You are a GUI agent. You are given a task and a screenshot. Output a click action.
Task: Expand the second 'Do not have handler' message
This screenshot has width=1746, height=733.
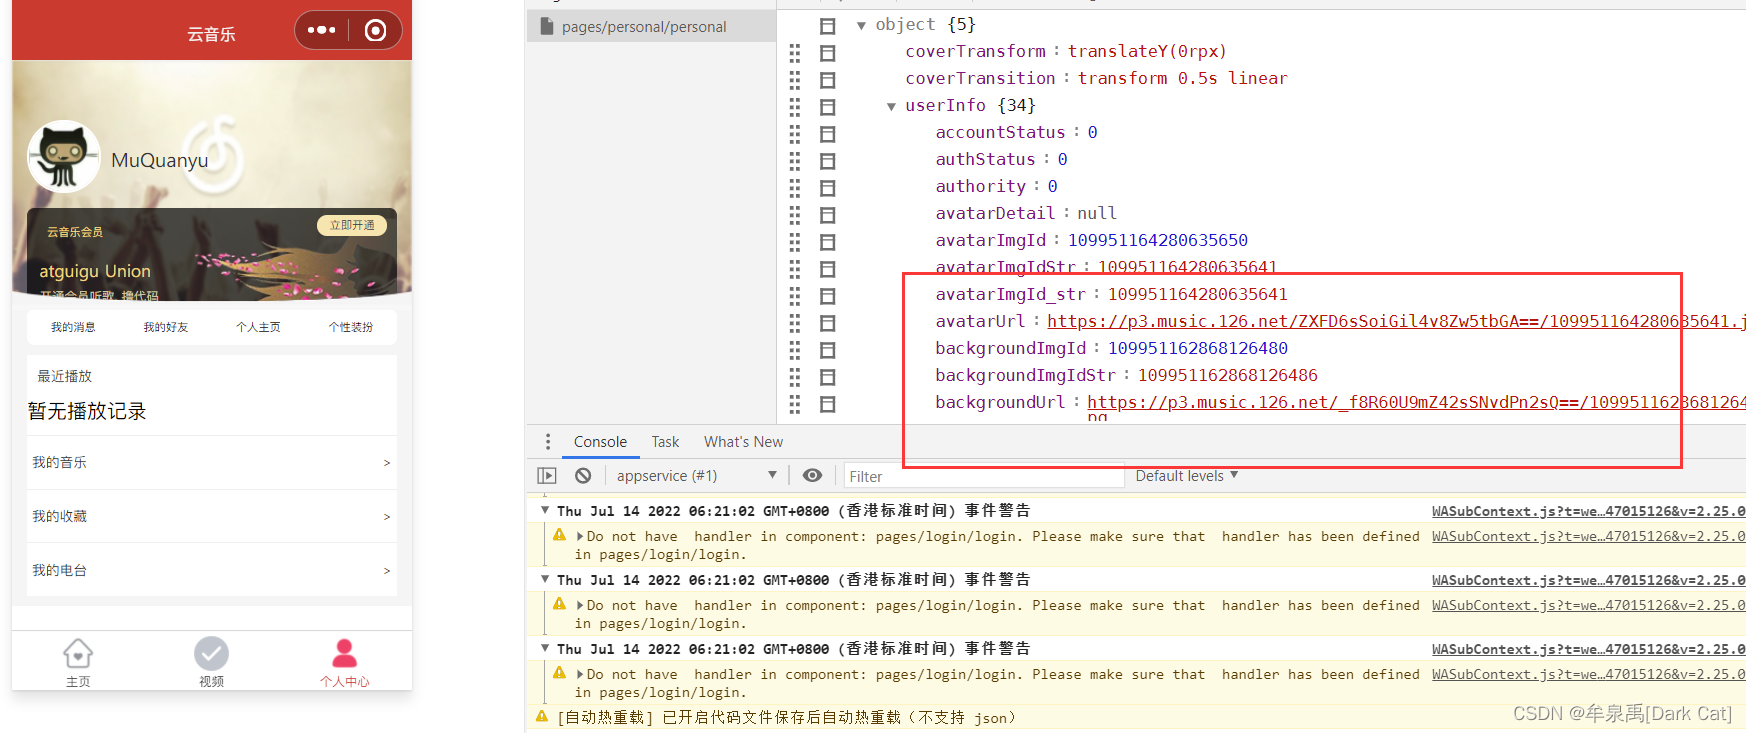click(x=580, y=606)
